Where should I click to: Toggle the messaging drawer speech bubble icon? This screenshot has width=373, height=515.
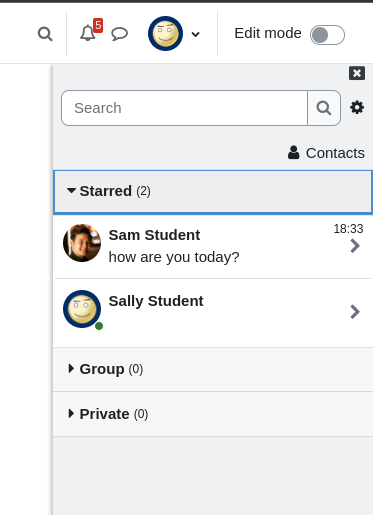pos(119,34)
